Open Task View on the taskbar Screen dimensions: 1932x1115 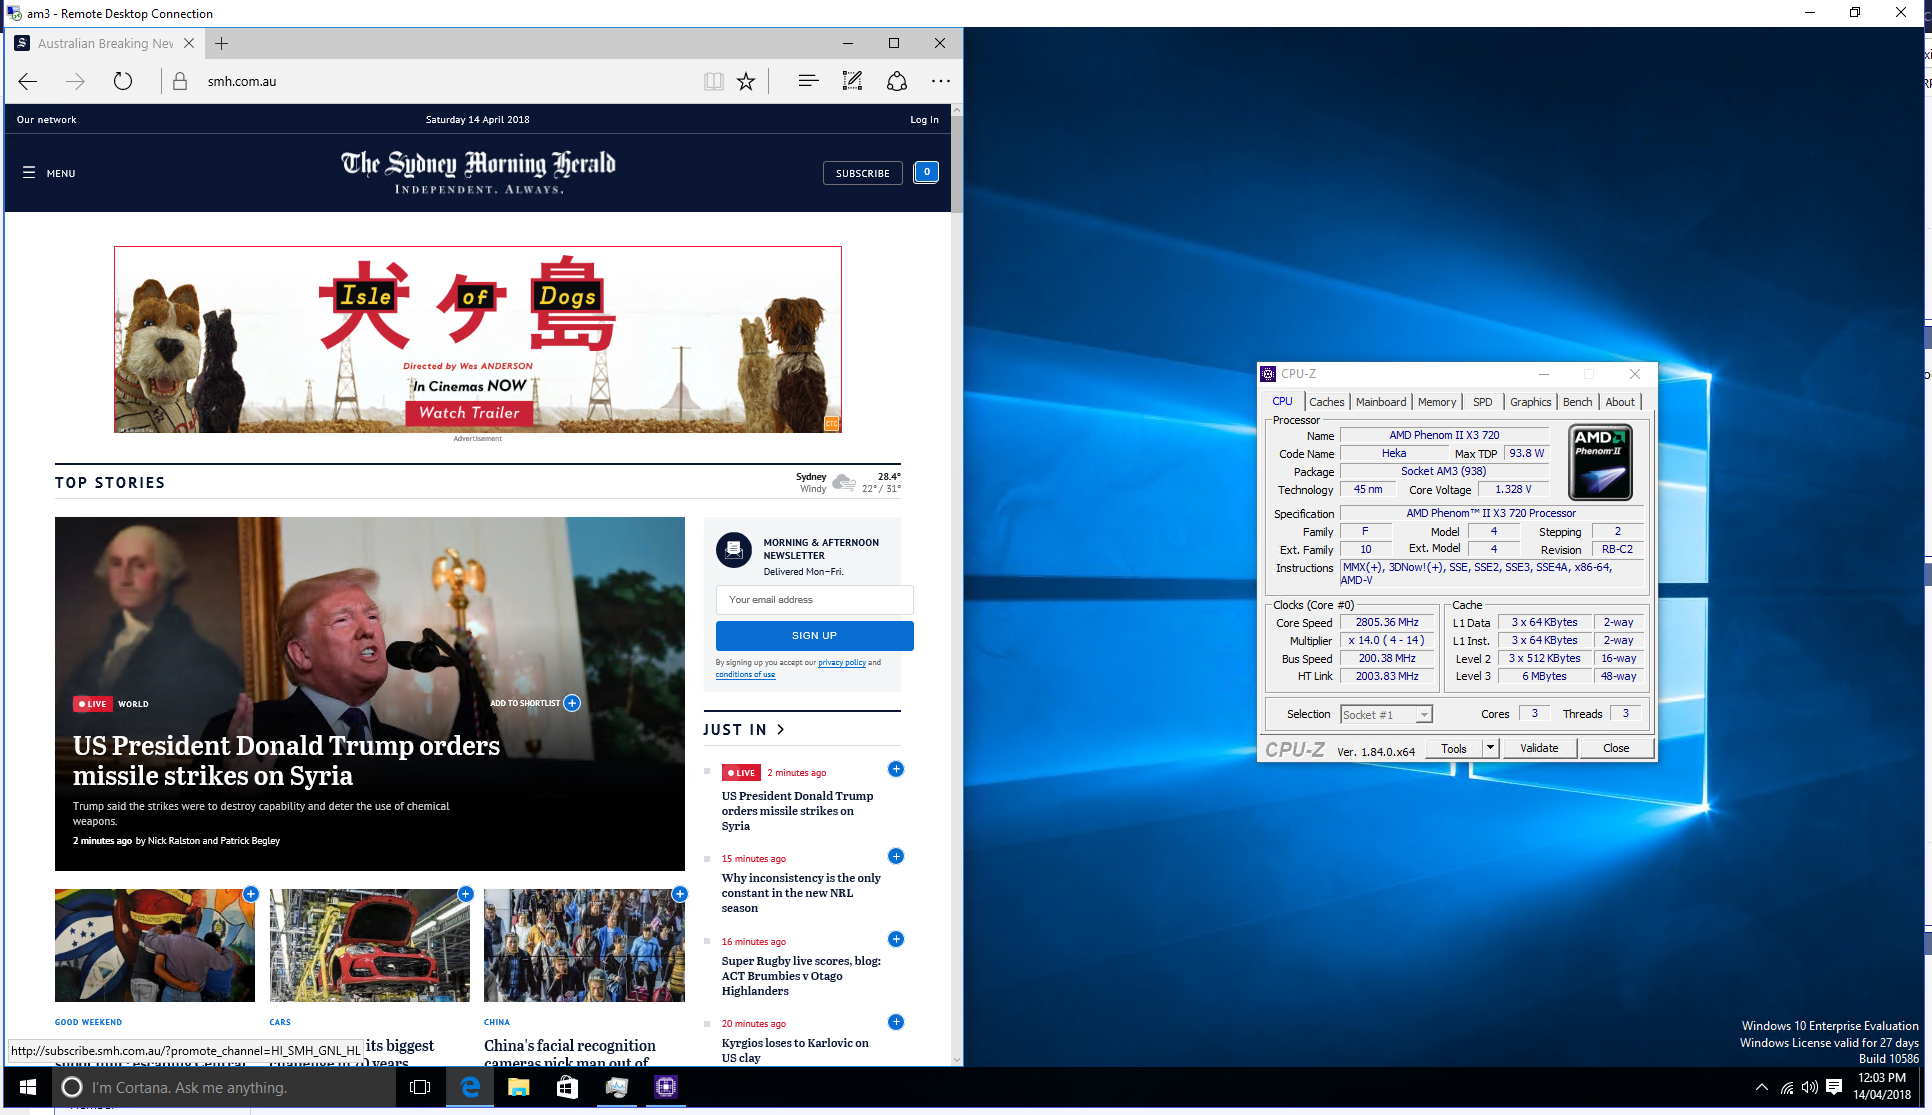coord(420,1087)
